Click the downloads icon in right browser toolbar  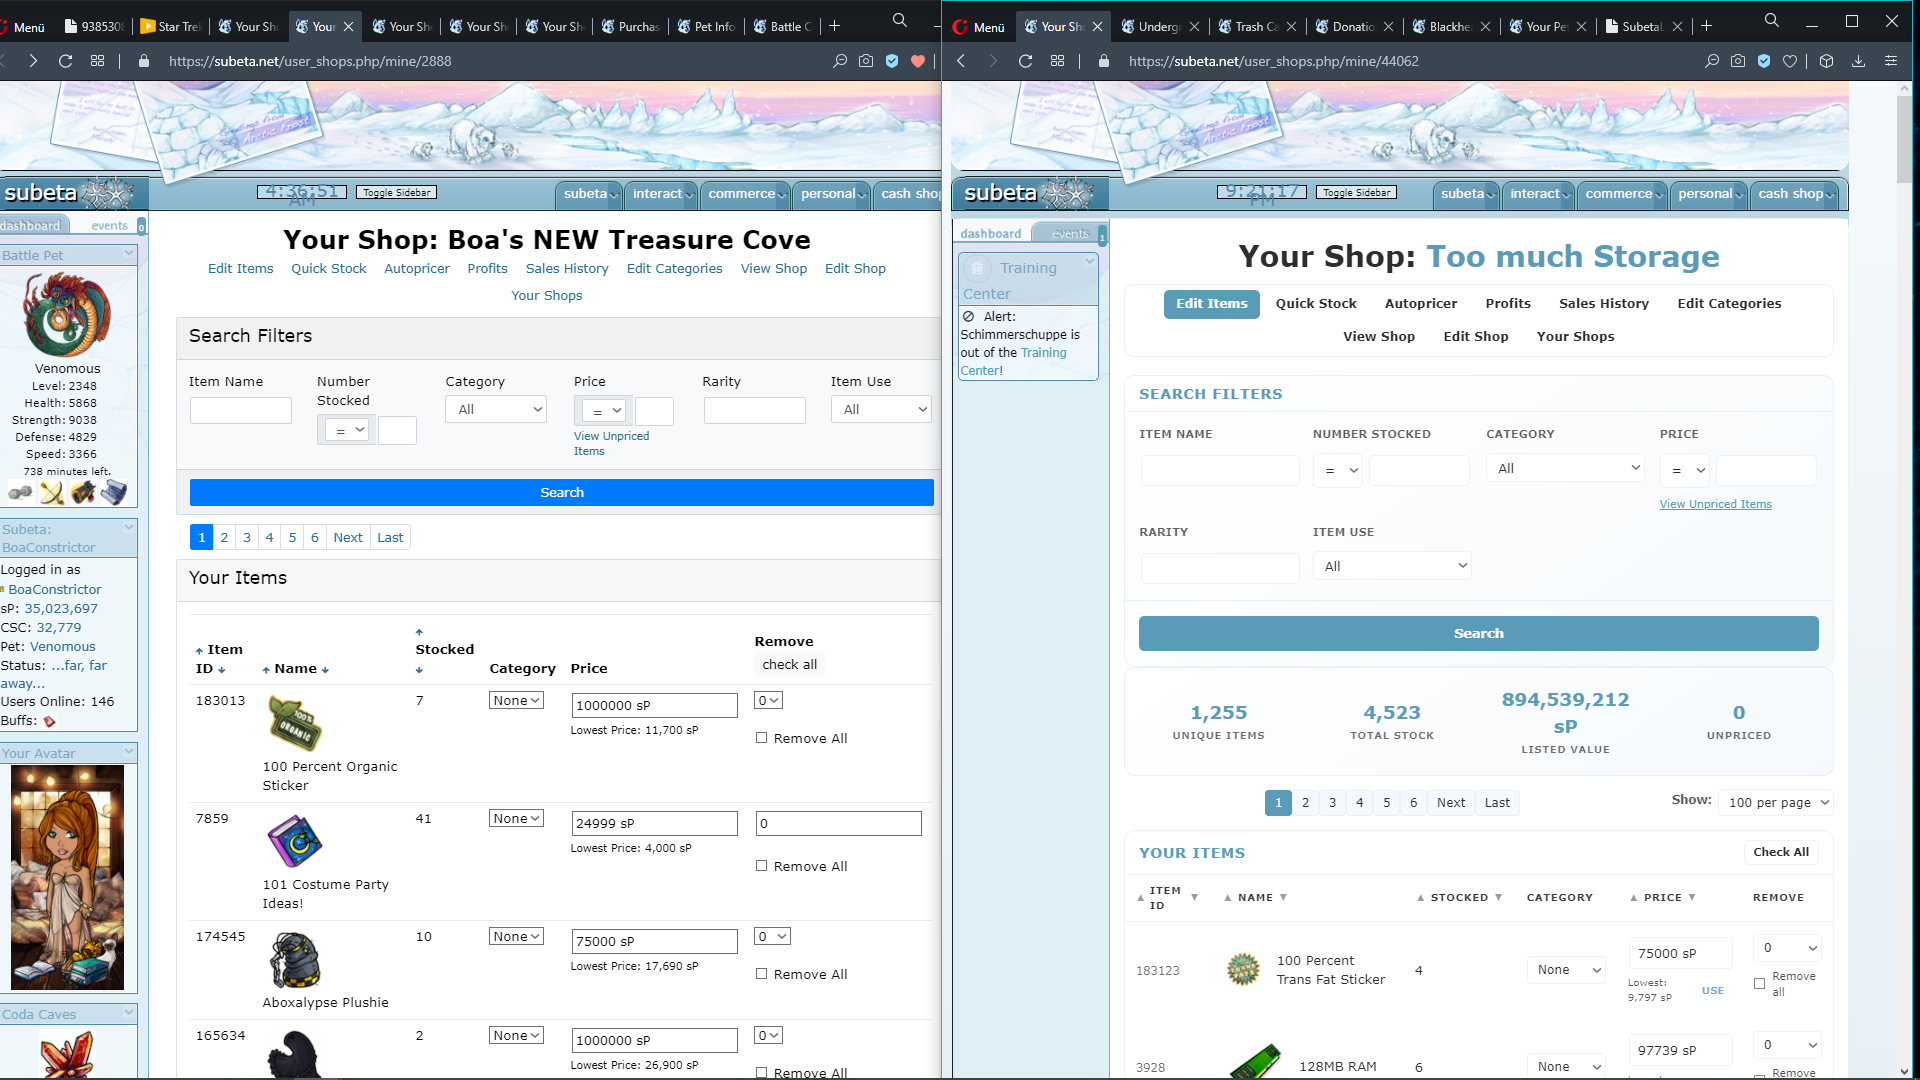coord(1858,61)
